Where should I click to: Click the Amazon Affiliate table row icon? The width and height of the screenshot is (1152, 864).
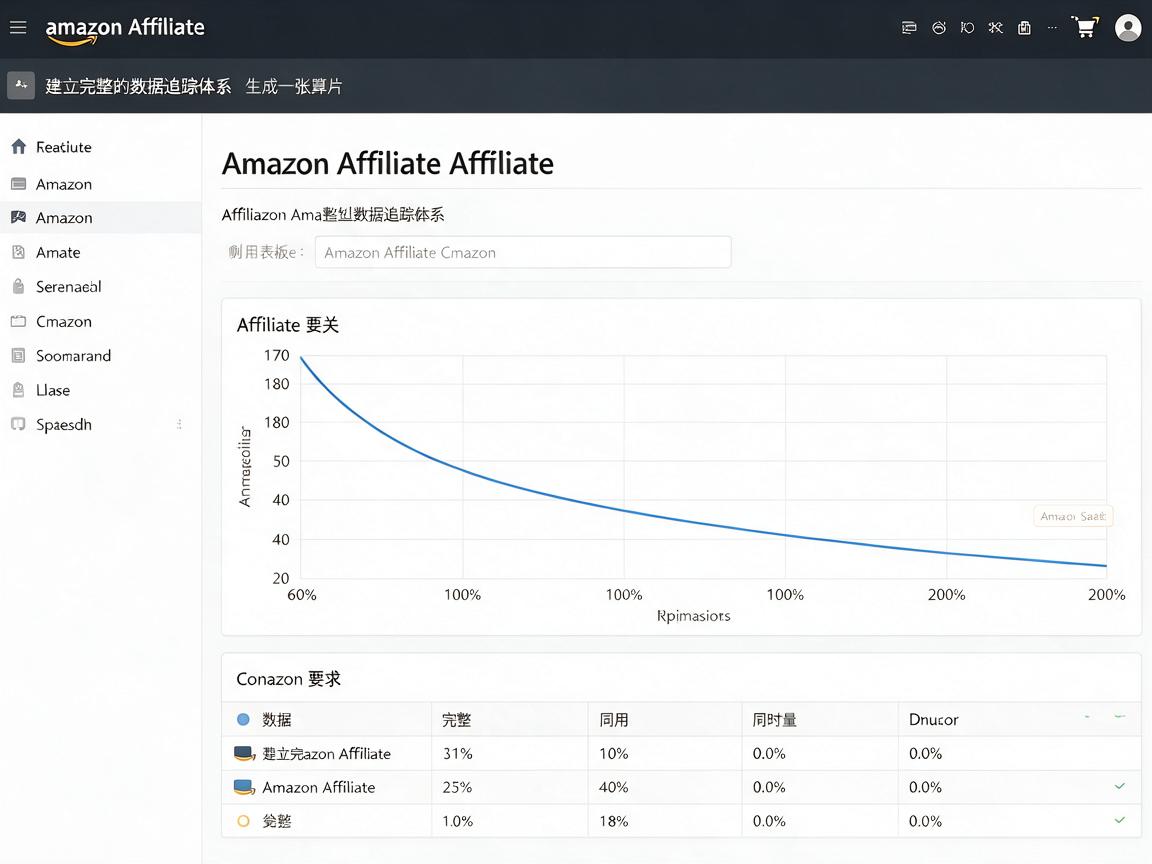[x=244, y=787]
